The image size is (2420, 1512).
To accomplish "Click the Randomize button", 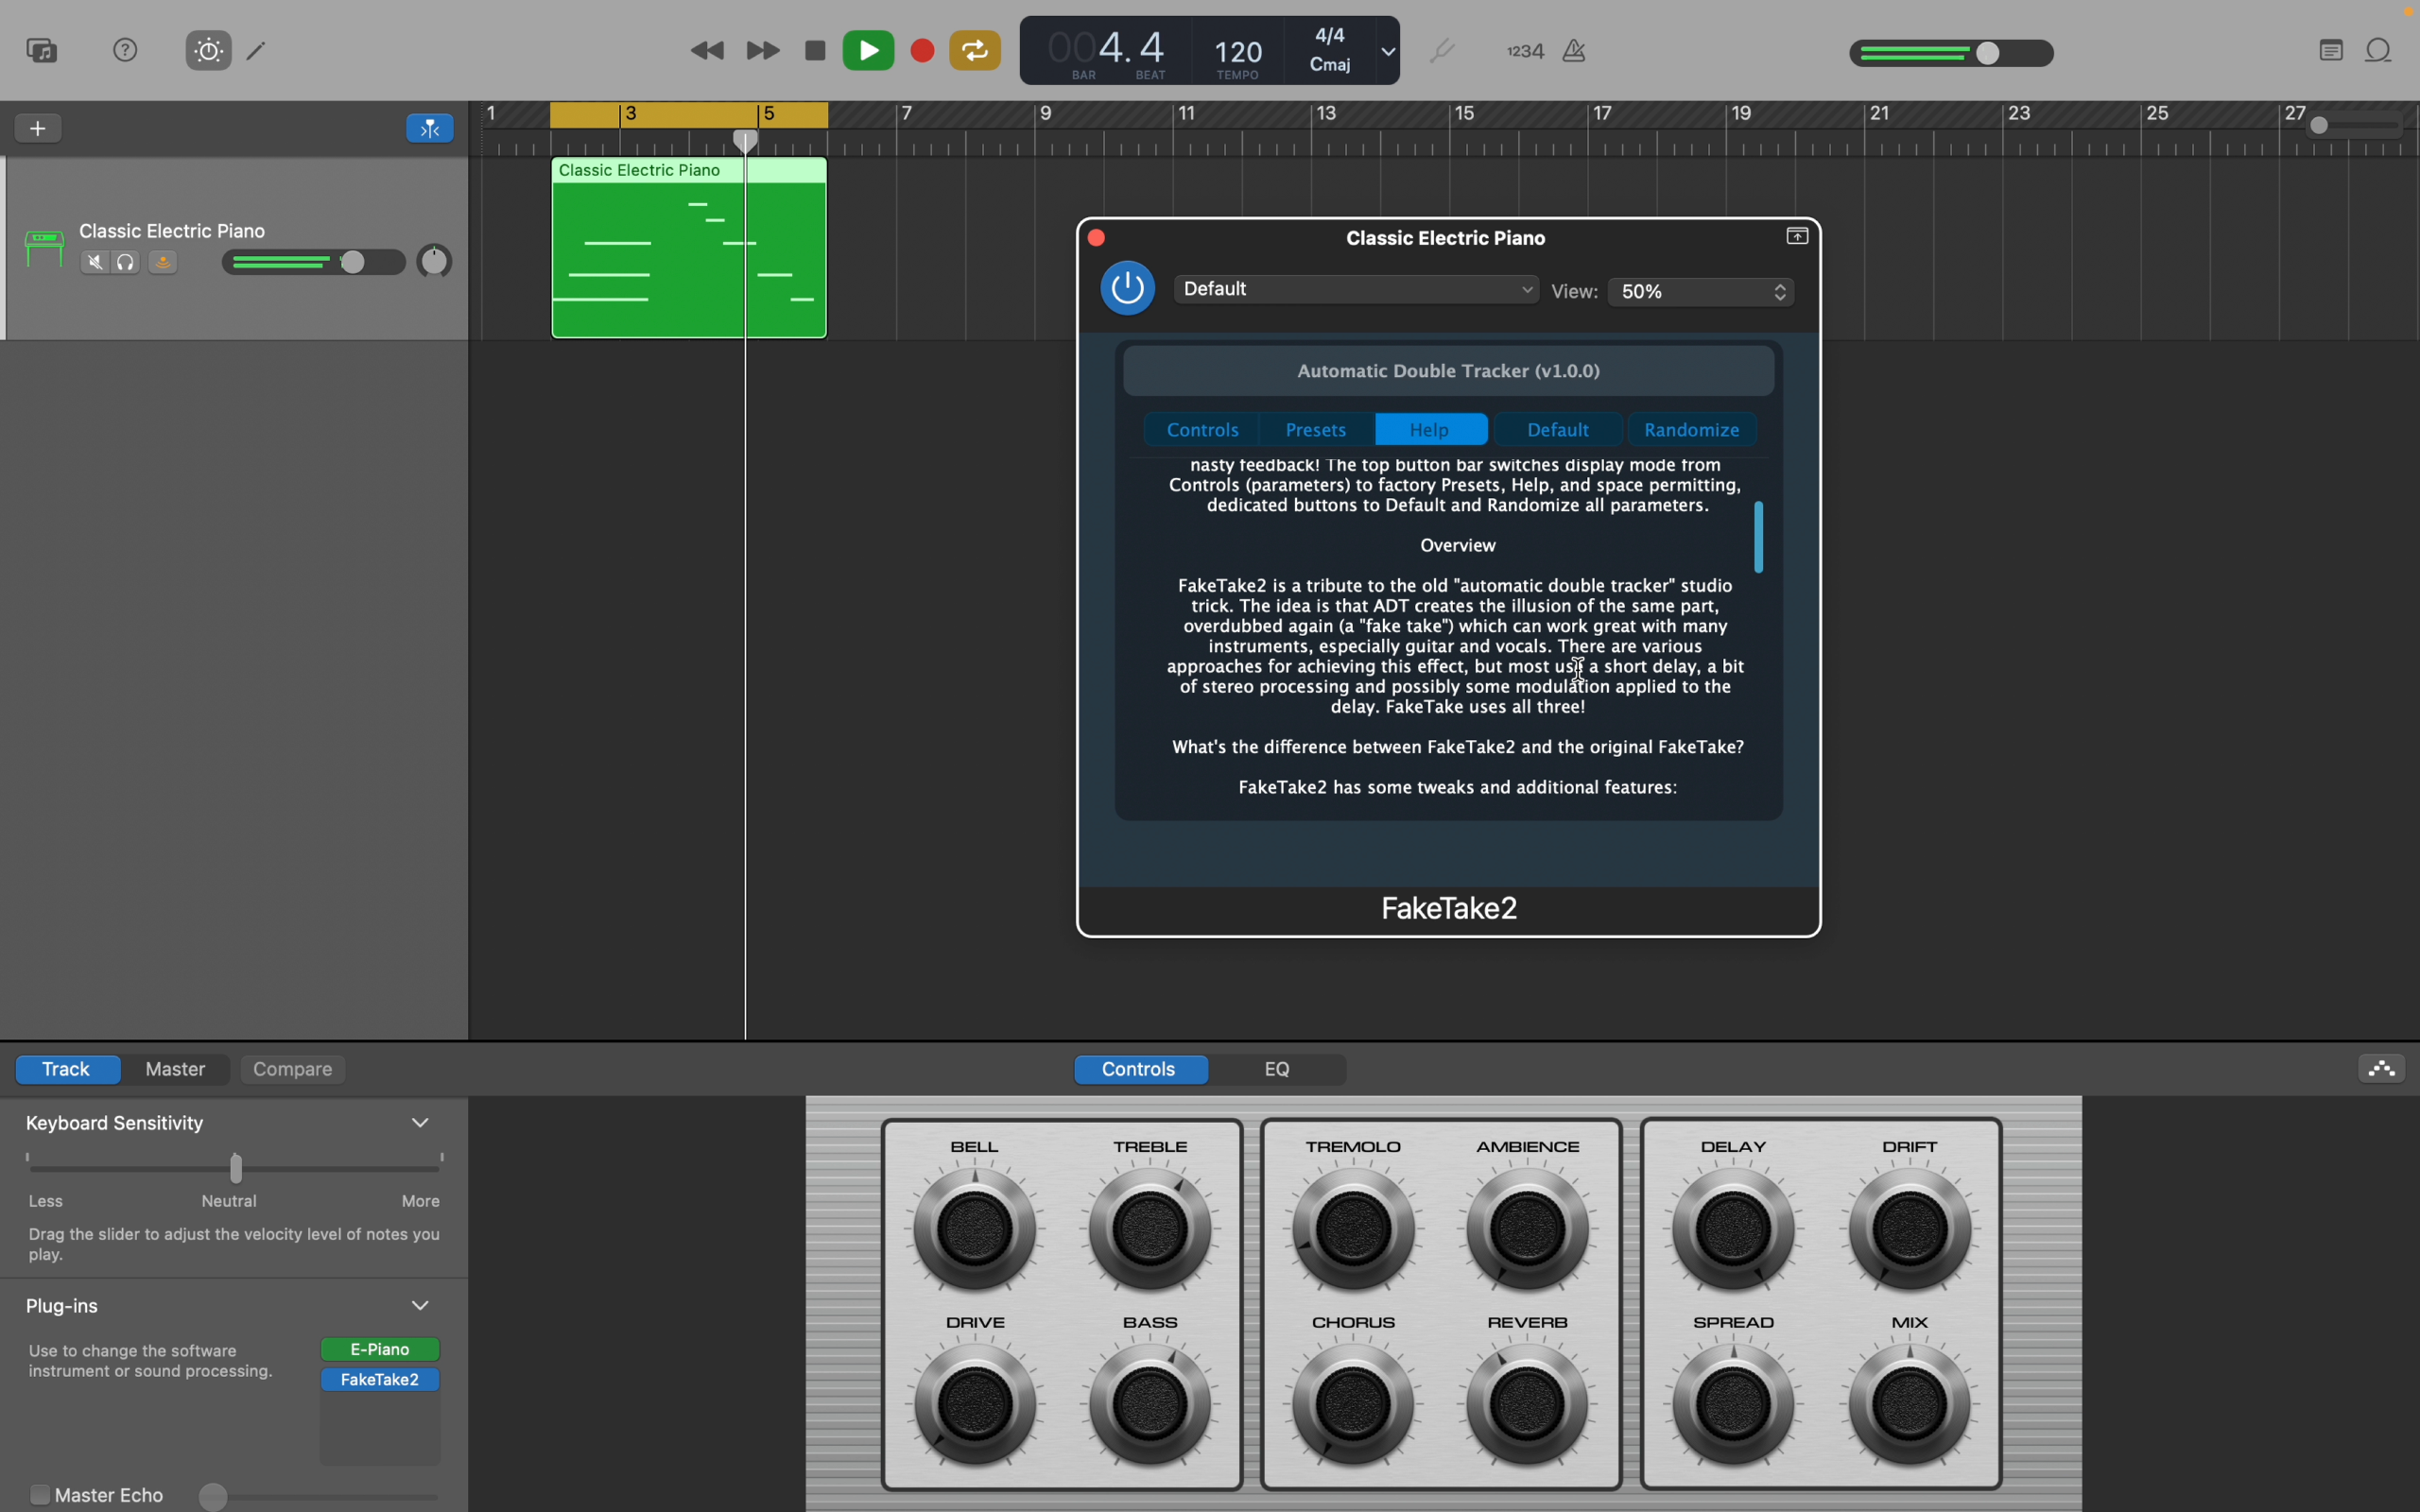I will point(1692,430).
